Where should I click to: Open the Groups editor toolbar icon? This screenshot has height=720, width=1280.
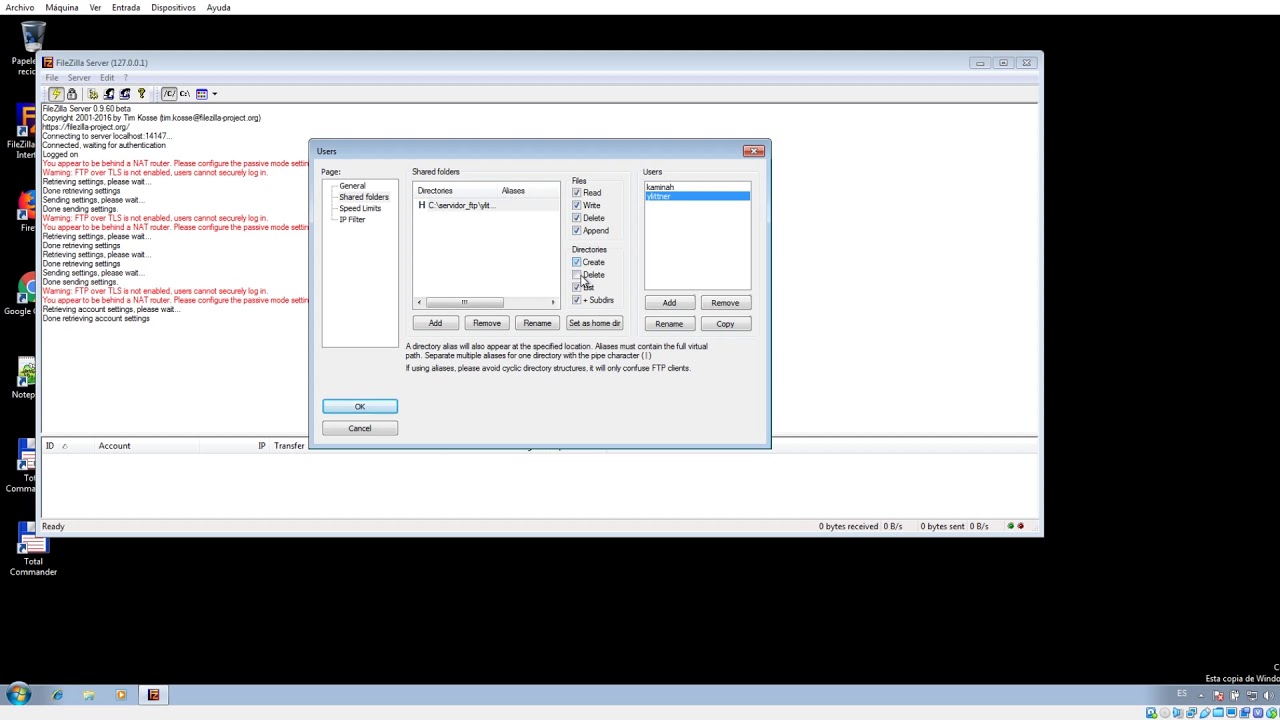(125, 94)
